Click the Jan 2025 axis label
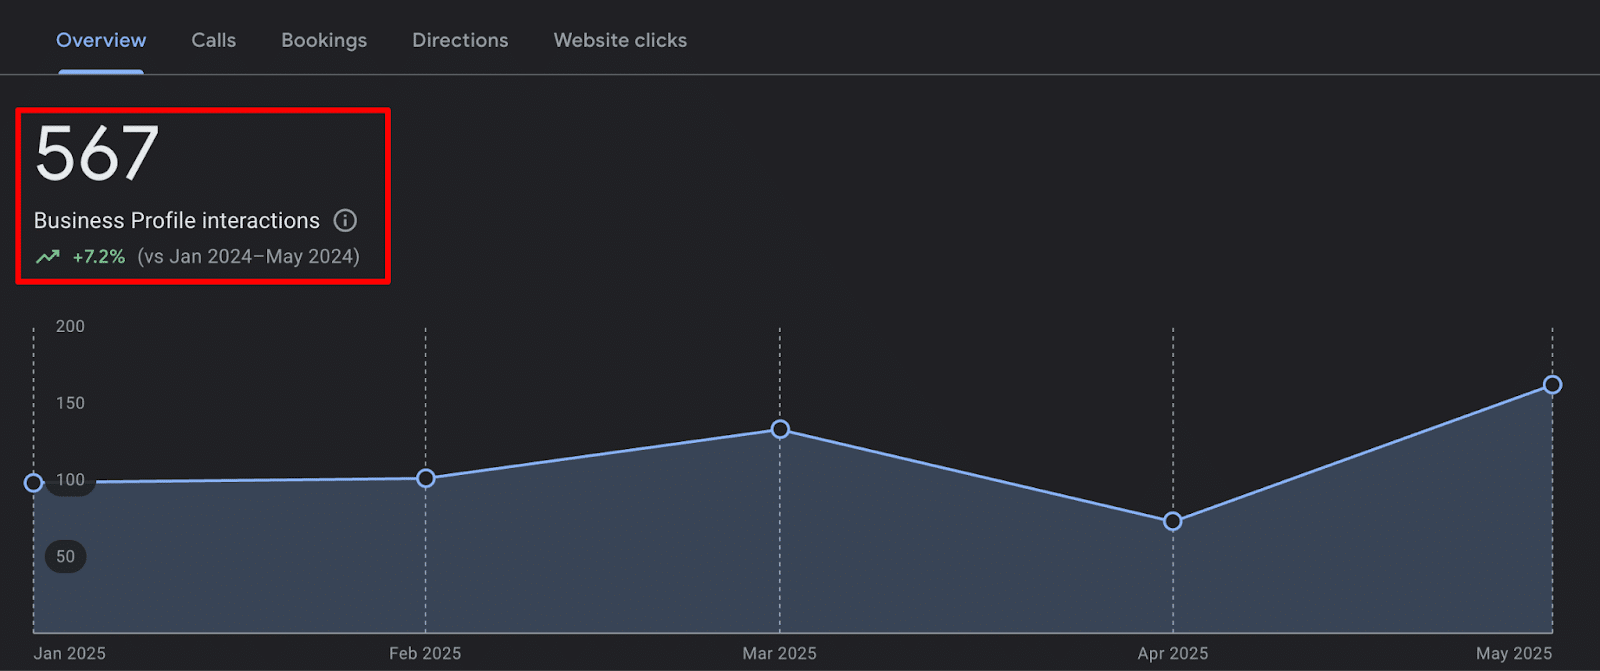The height and width of the screenshot is (671, 1600). click(70, 653)
